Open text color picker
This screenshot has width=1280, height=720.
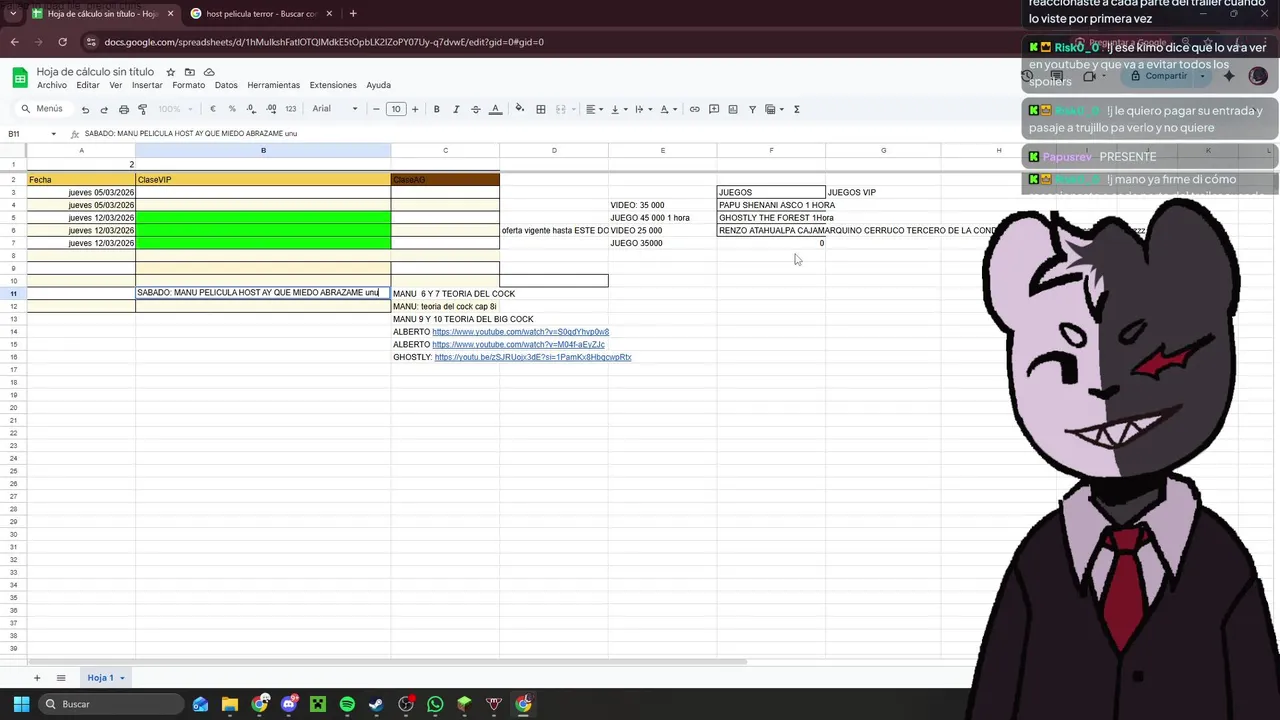pyautogui.click(x=495, y=109)
